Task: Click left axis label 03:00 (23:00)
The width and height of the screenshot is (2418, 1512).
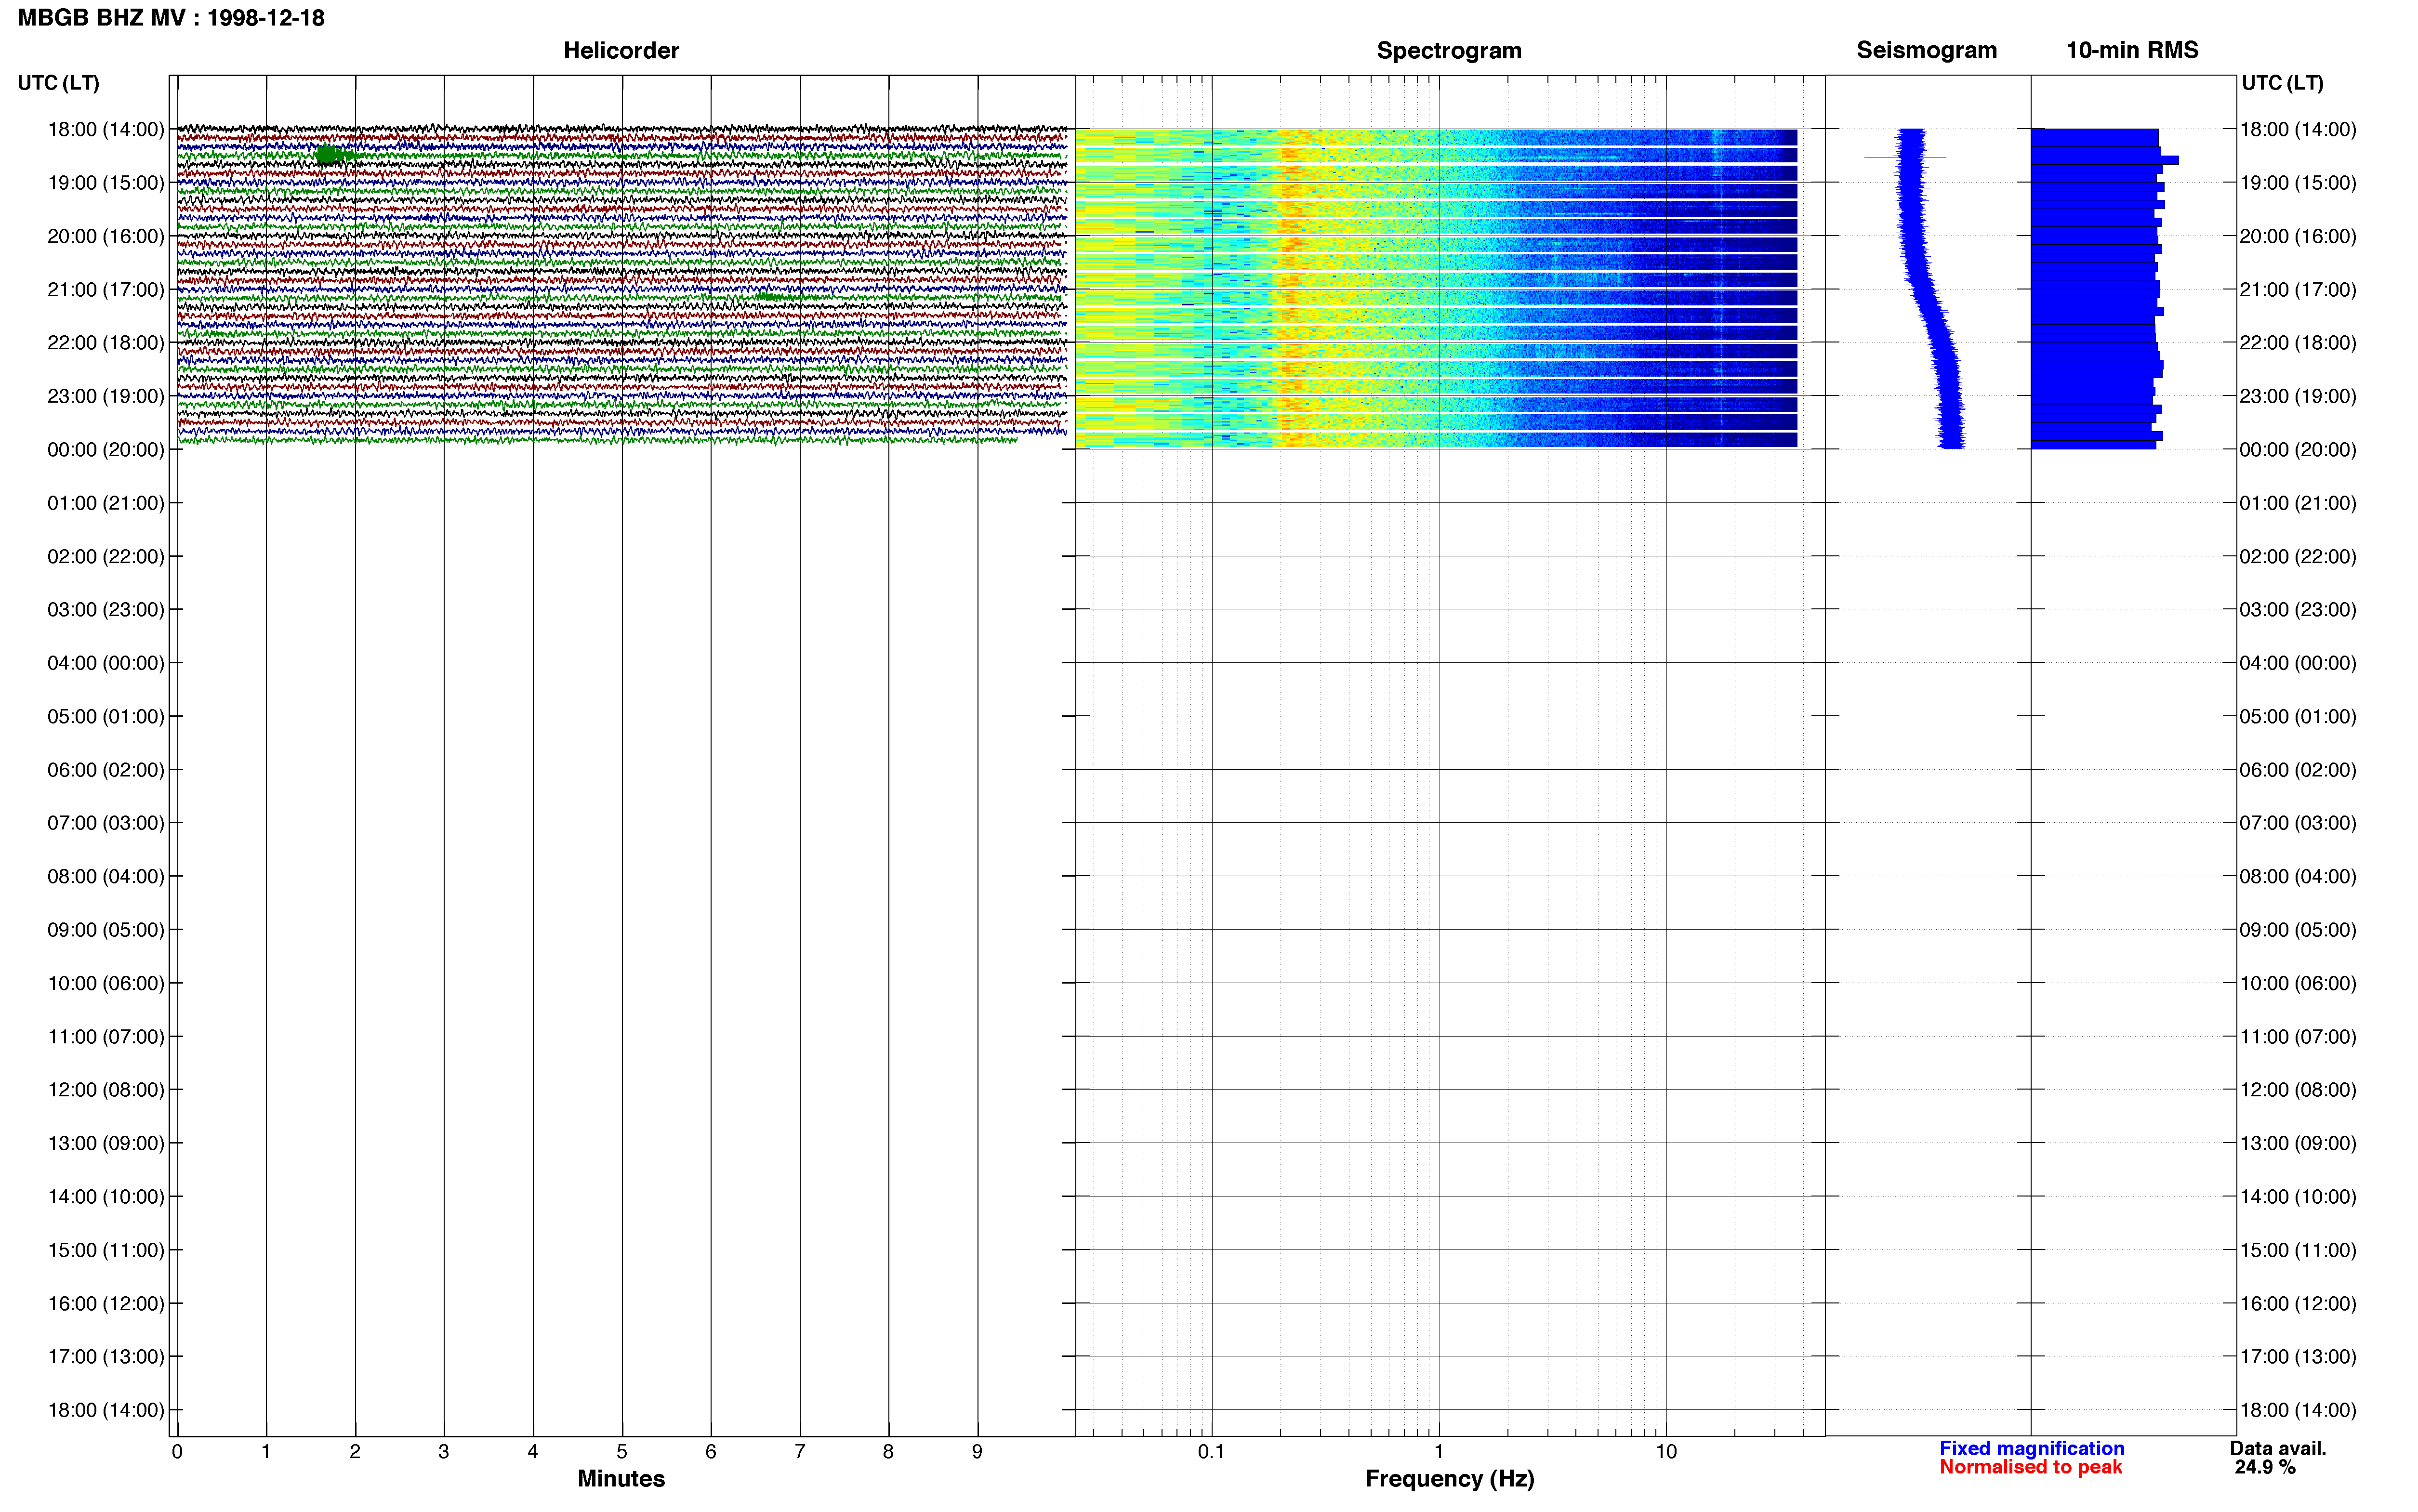Action: click(x=106, y=610)
